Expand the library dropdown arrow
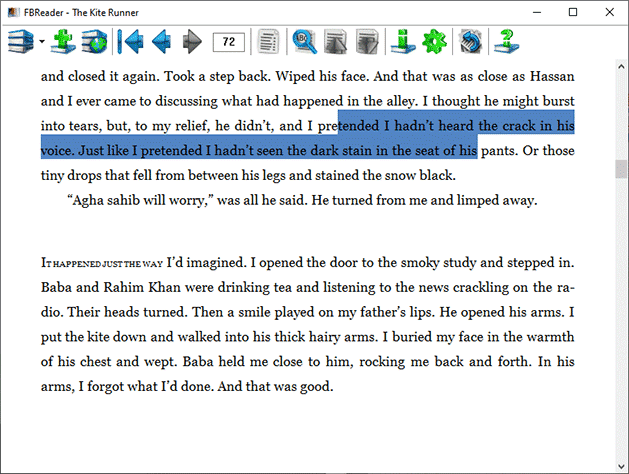 click(42, 41)
